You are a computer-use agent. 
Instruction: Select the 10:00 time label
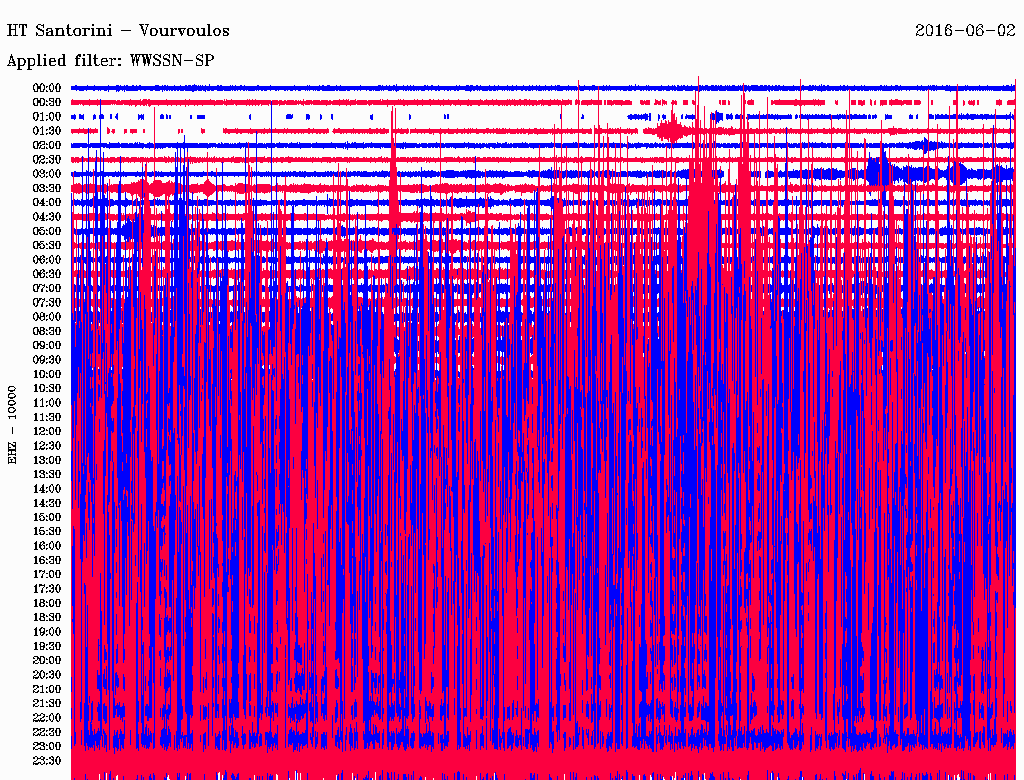pyautogui.click(x=47, y=374)
